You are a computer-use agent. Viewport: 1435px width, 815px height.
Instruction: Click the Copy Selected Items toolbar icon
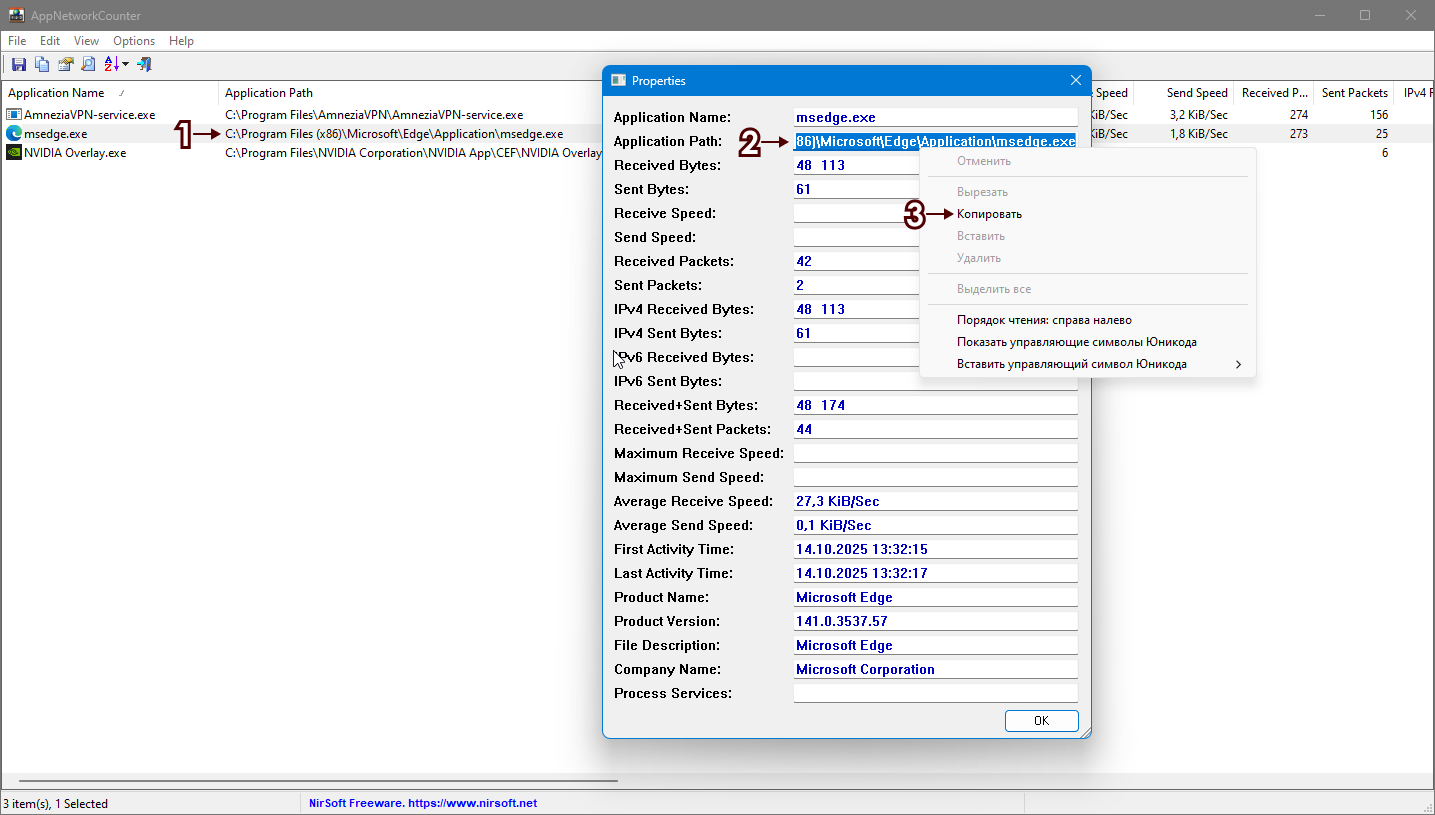point(42,64)
